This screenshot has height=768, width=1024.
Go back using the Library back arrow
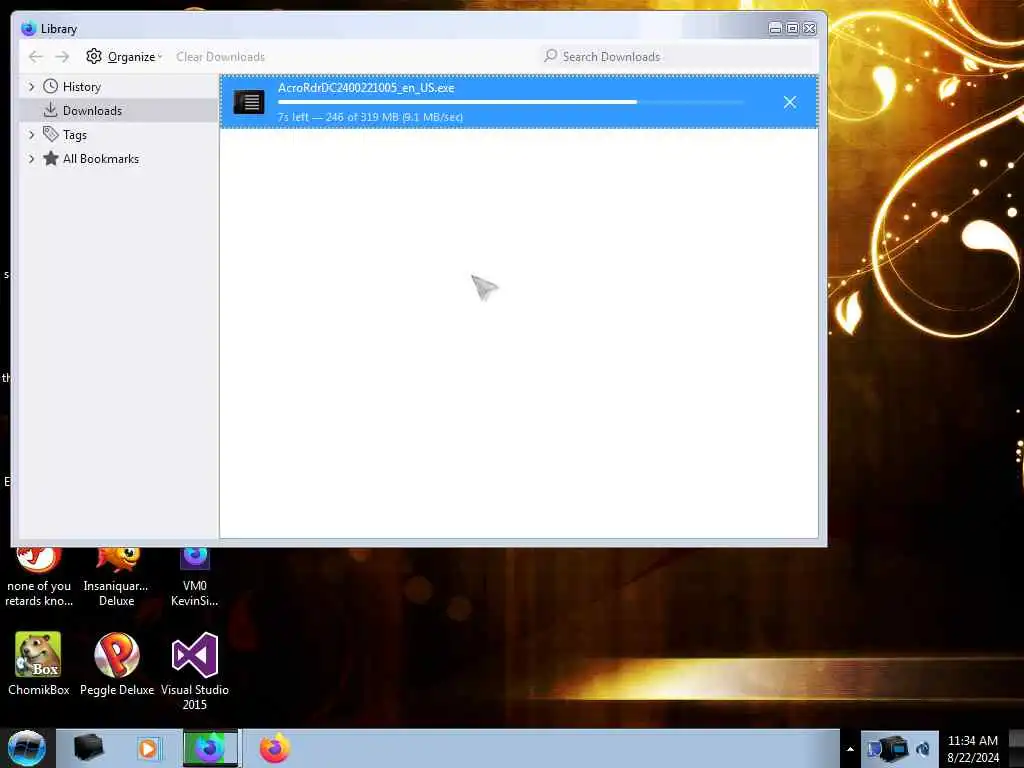coord(36,57)
